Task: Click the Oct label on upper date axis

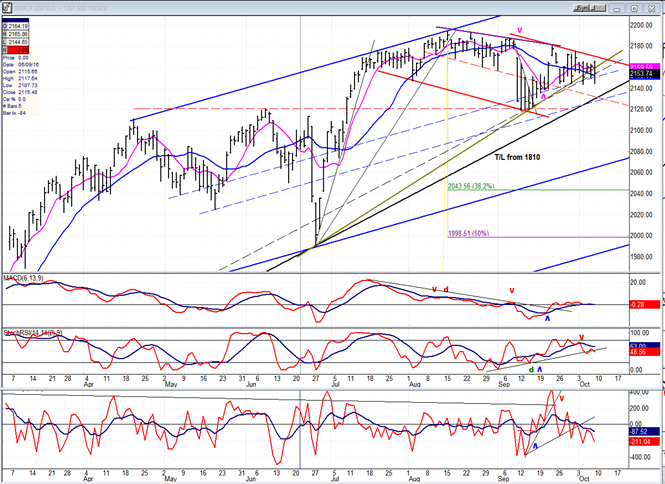Action: [584, 384]
